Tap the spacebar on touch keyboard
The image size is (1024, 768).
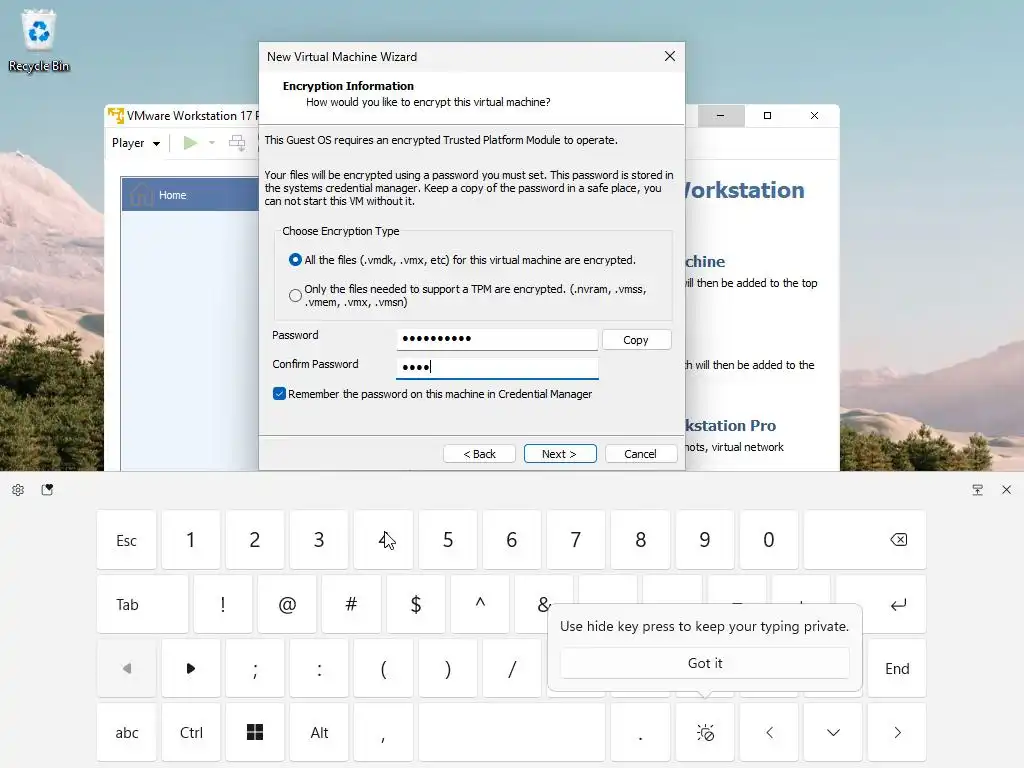pos(511,732)
